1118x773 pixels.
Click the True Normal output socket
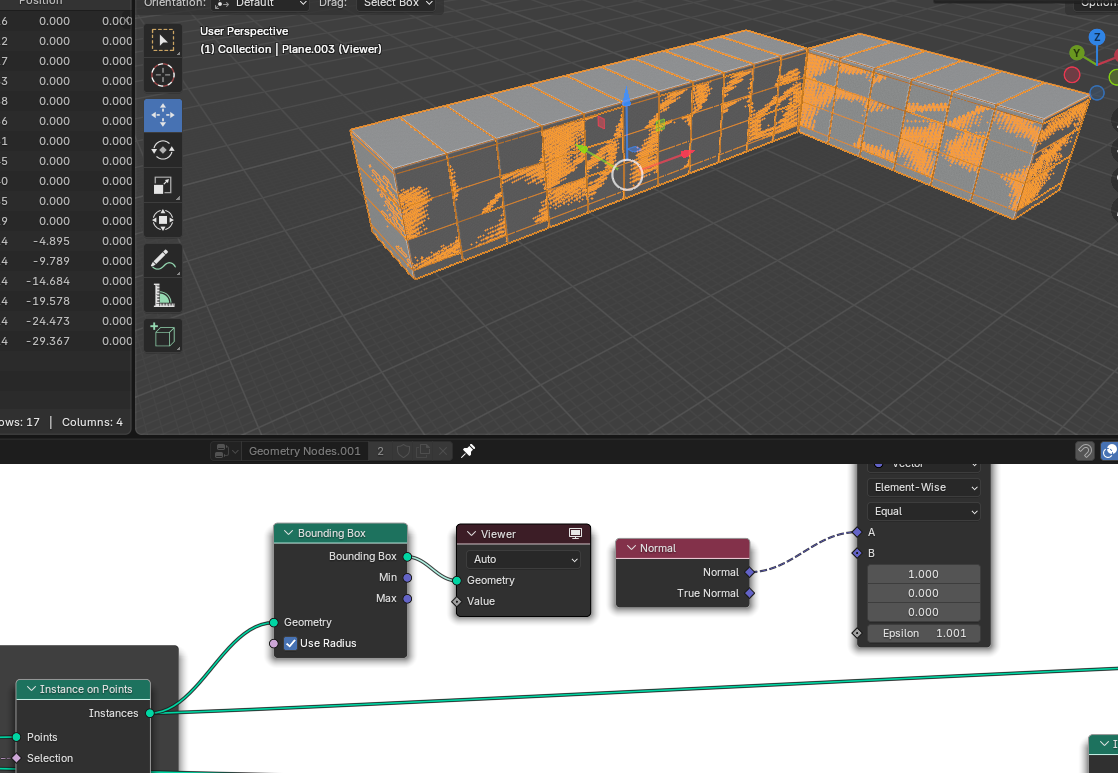[749, 593]
